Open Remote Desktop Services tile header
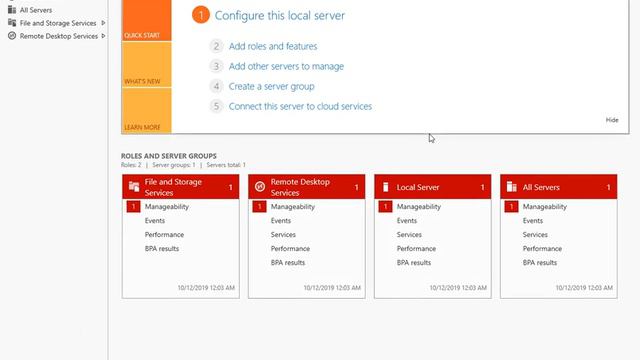This screenshot has width=640, height=360. tap(307, 187)
